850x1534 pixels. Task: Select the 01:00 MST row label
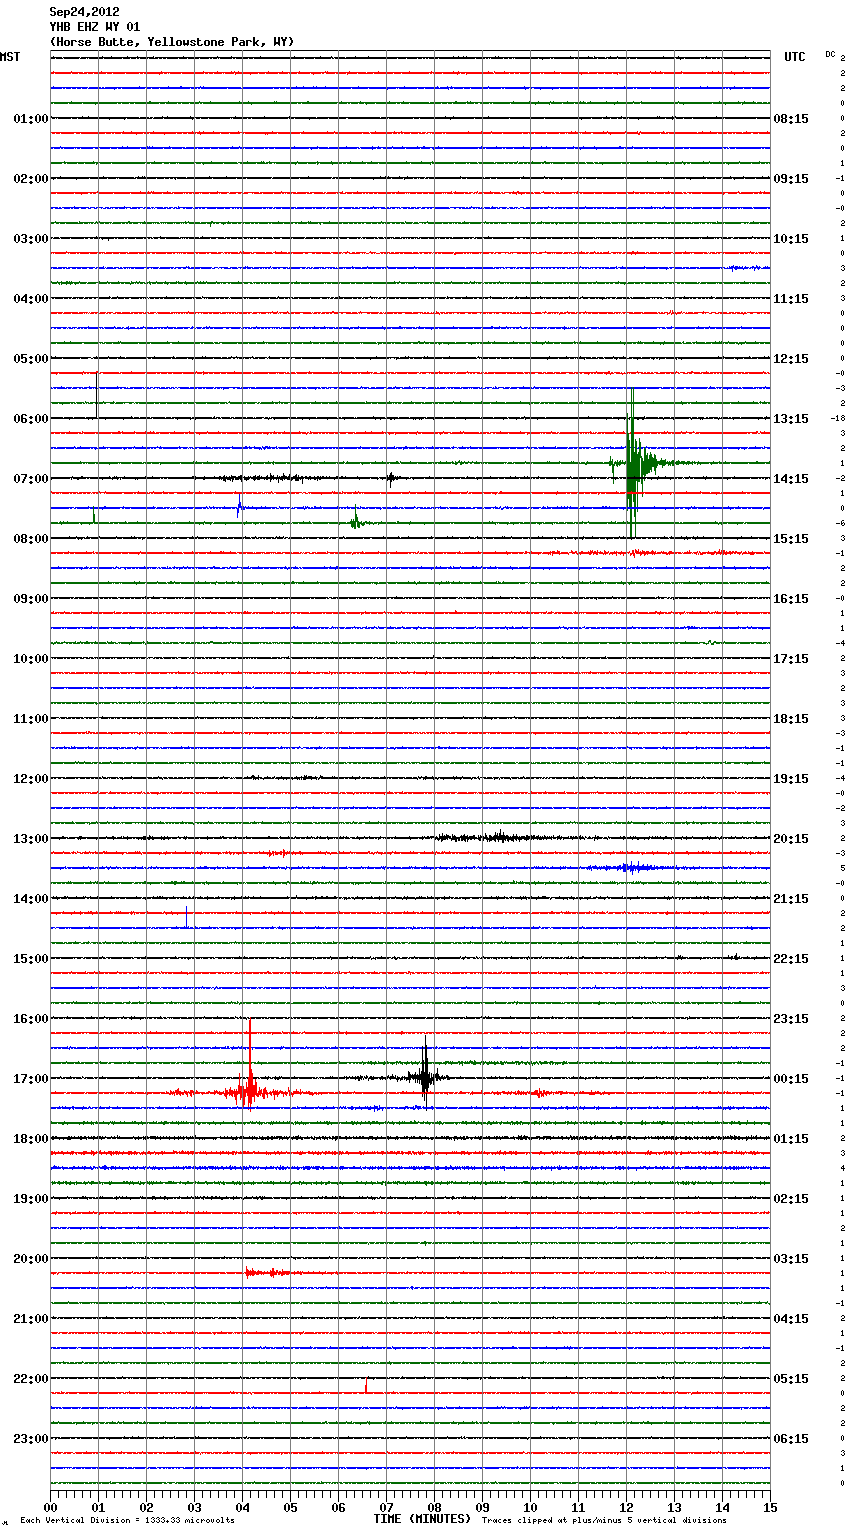tap(30, 119)
